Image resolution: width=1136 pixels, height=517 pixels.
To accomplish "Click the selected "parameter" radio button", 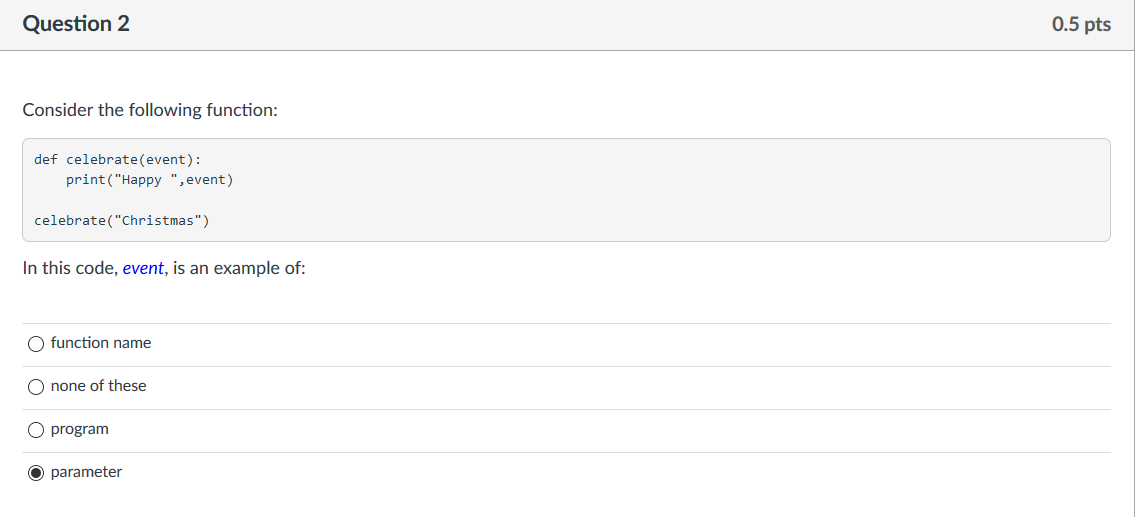I will [36, 474].
